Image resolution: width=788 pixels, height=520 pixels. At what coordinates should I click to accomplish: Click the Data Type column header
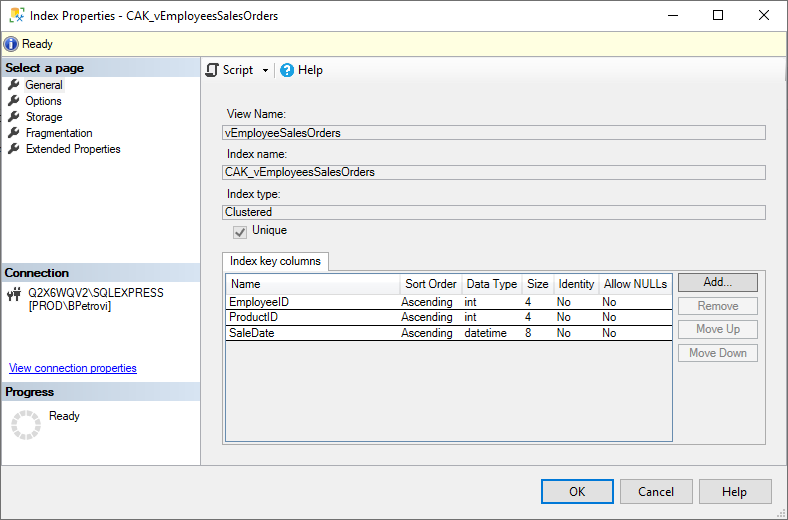point(491,284)
